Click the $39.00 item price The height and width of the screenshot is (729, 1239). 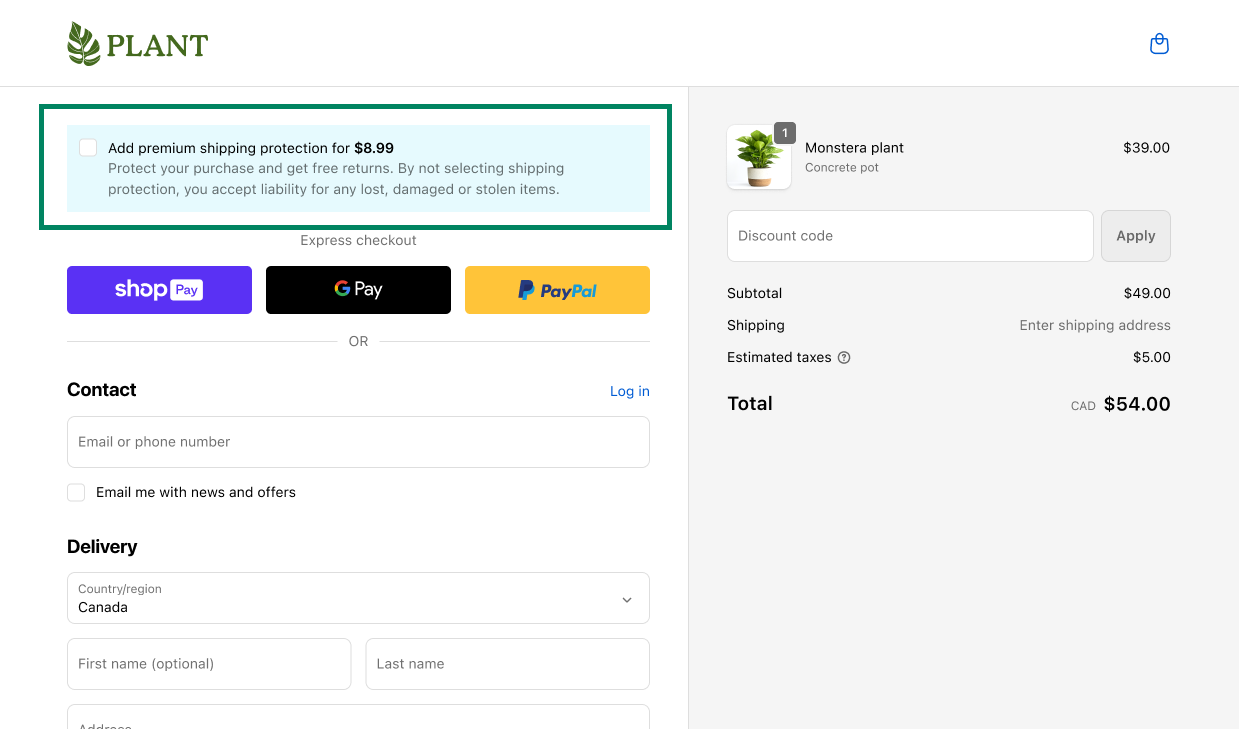point(1146,147)
